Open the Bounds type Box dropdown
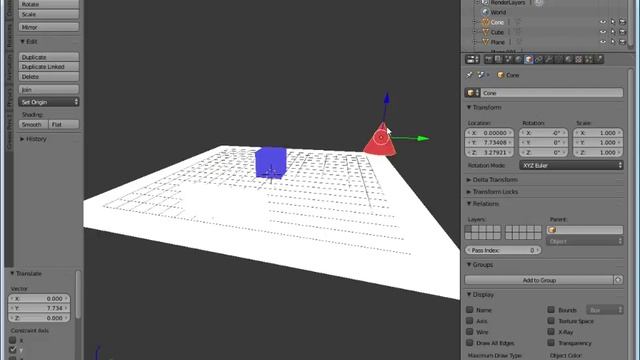Viewport: 640px width, 360px height. click(x=604, y=310)
